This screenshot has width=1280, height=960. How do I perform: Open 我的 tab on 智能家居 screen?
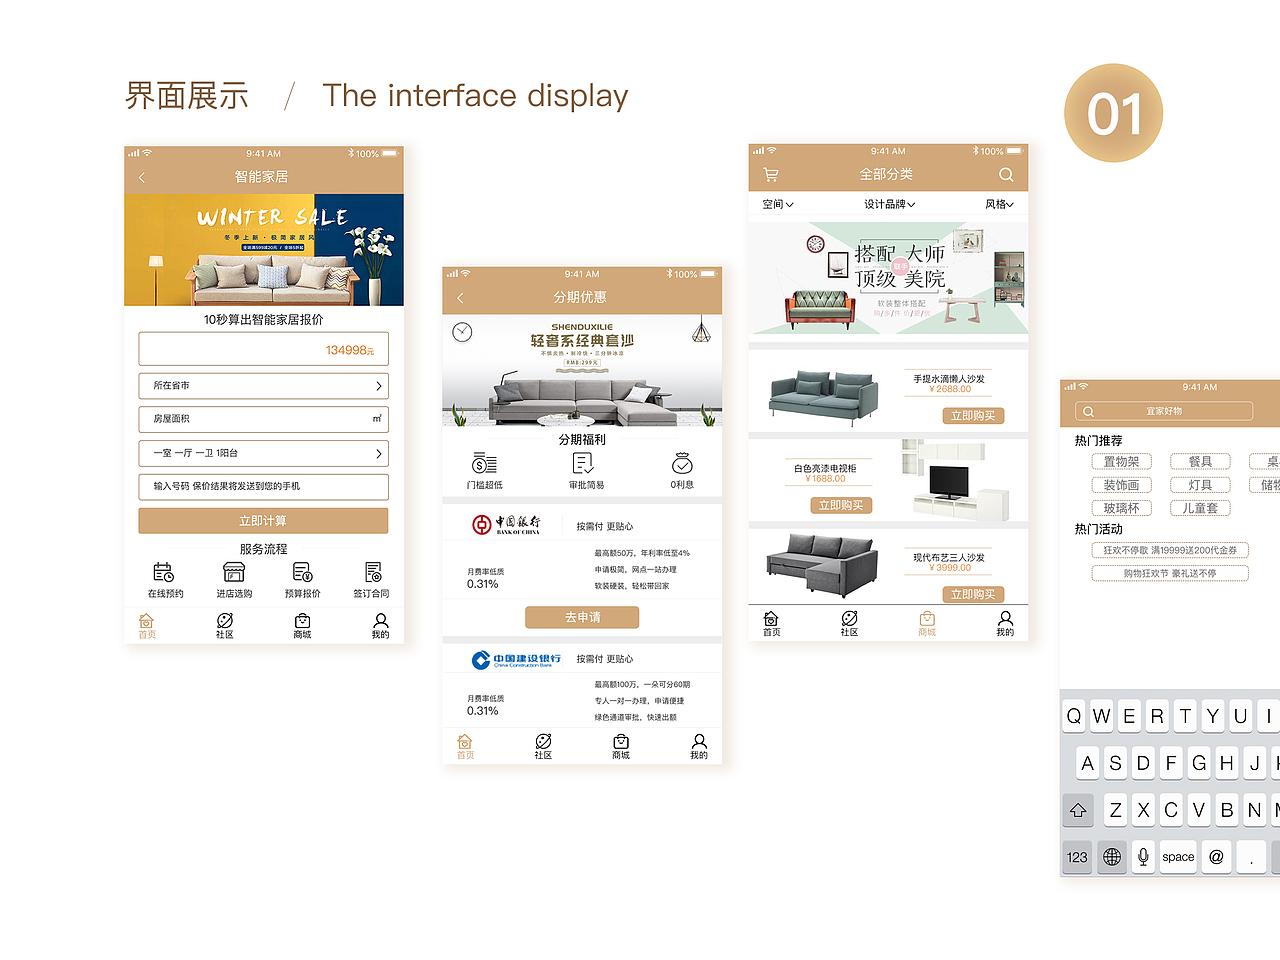[x=380, y=626]
